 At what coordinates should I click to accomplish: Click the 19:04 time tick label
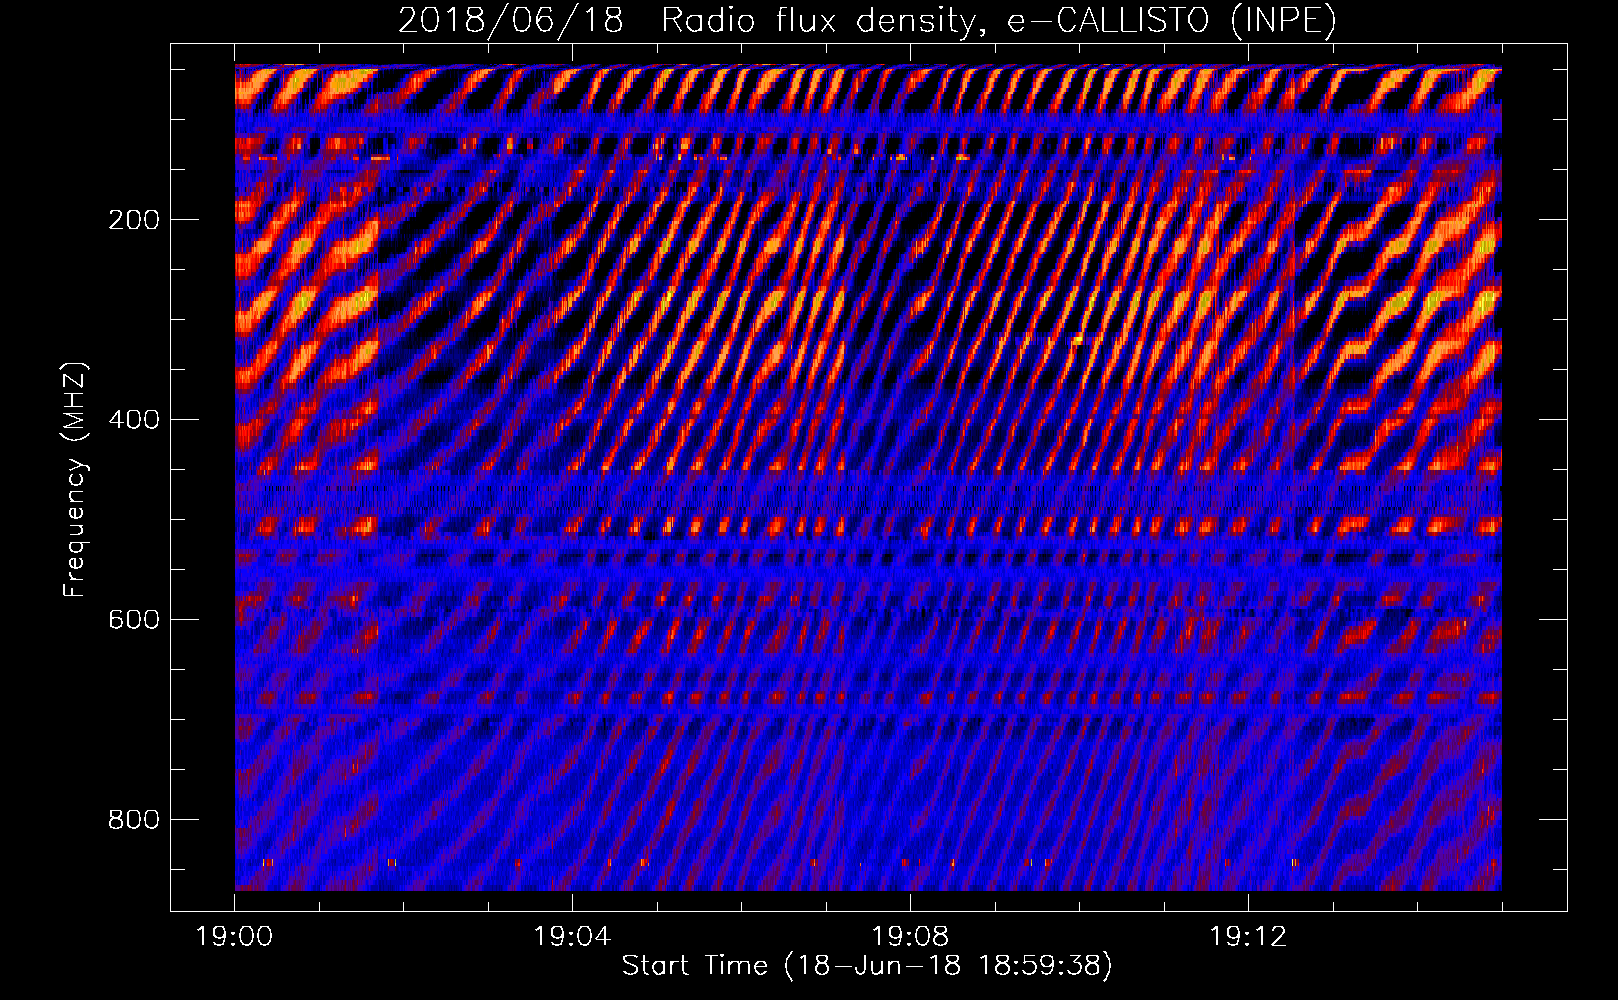coord(573,937)
